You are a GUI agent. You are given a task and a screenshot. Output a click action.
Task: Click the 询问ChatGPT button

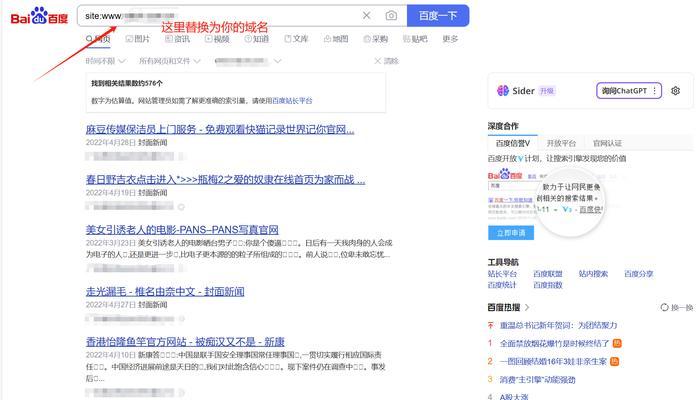(624, 91)
